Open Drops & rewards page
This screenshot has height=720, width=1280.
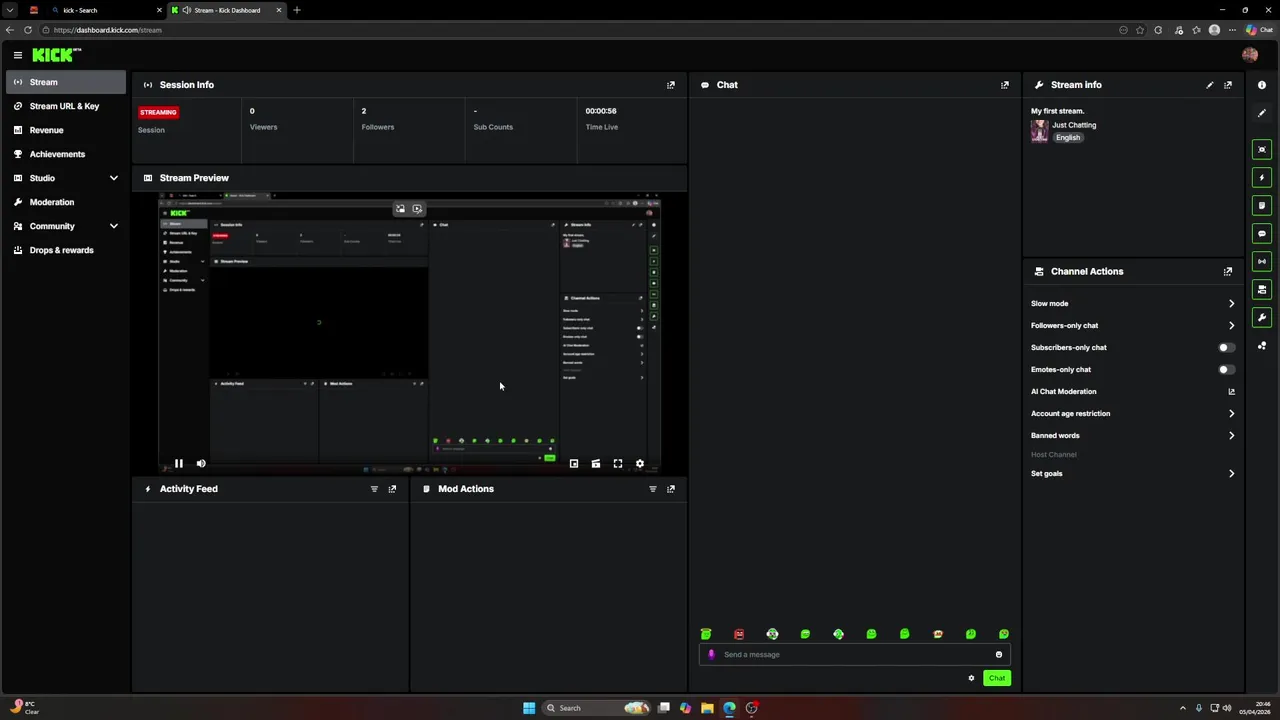pos(66,250)
